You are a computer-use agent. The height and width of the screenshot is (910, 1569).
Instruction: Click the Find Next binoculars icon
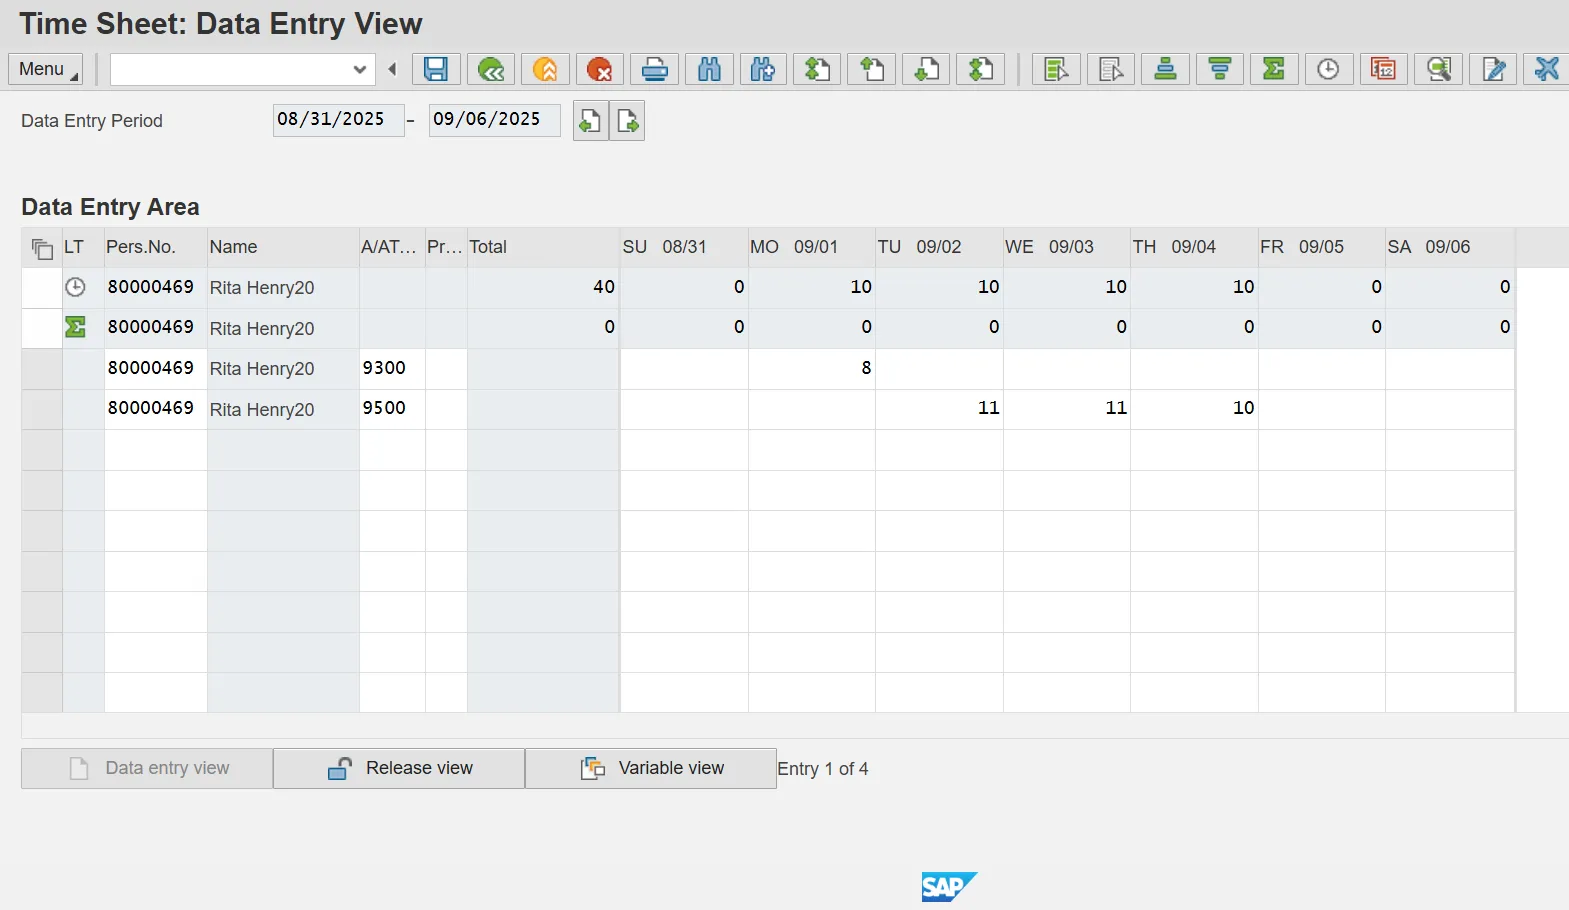click(x=763, y=69)
